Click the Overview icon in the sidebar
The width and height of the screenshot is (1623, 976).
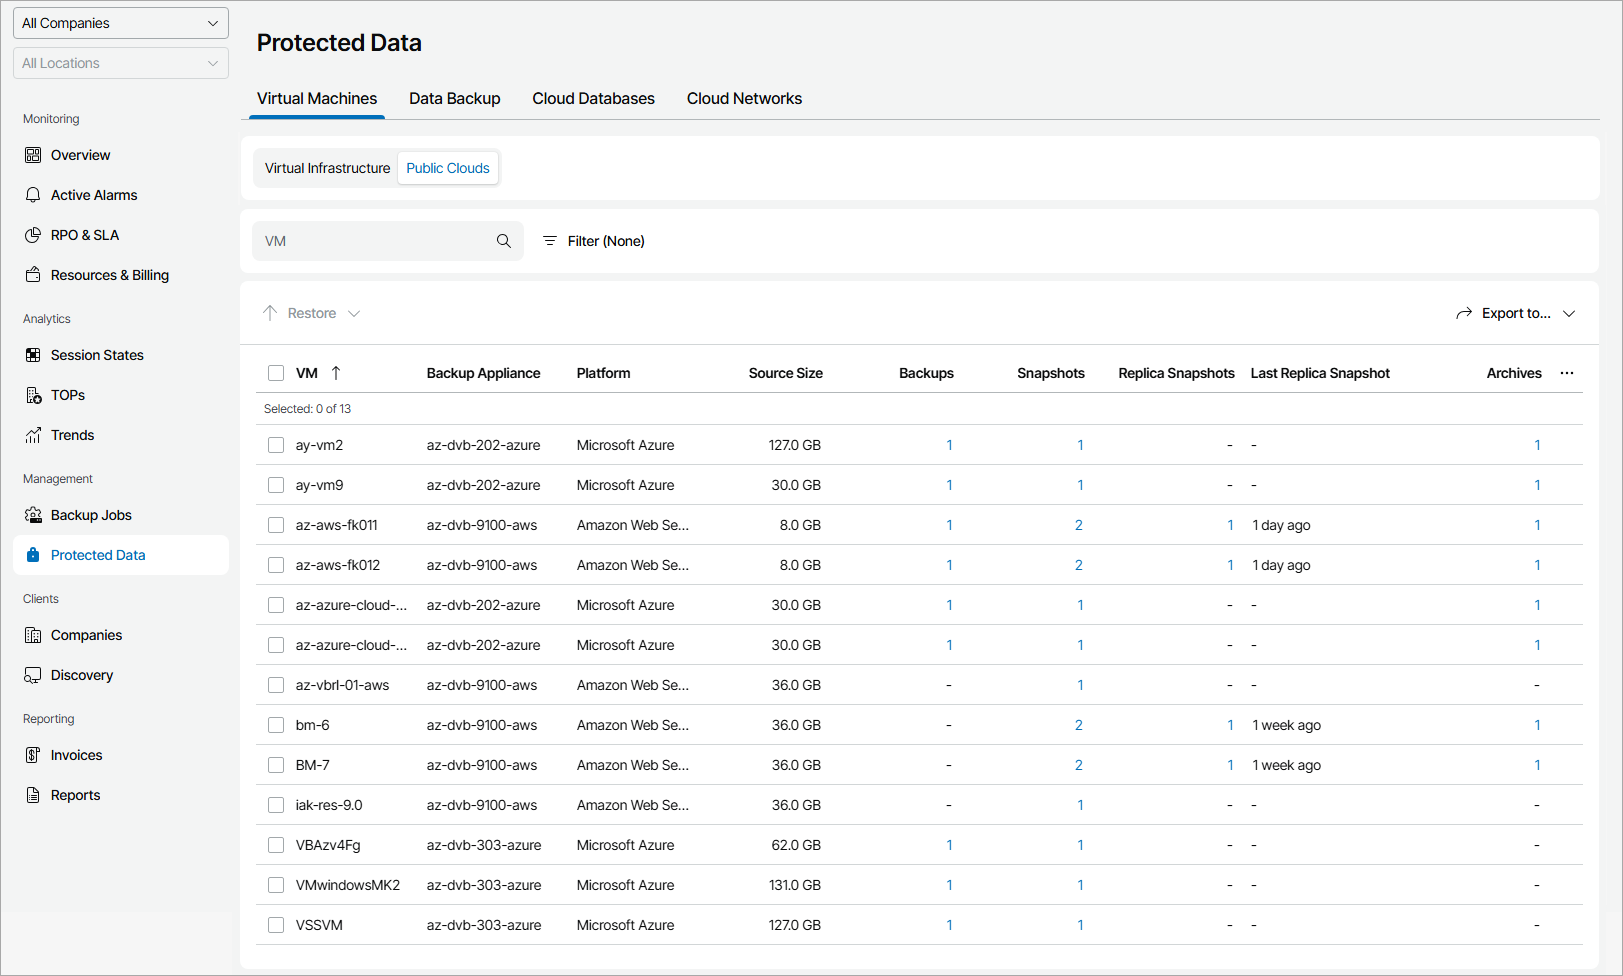[33, 155]
